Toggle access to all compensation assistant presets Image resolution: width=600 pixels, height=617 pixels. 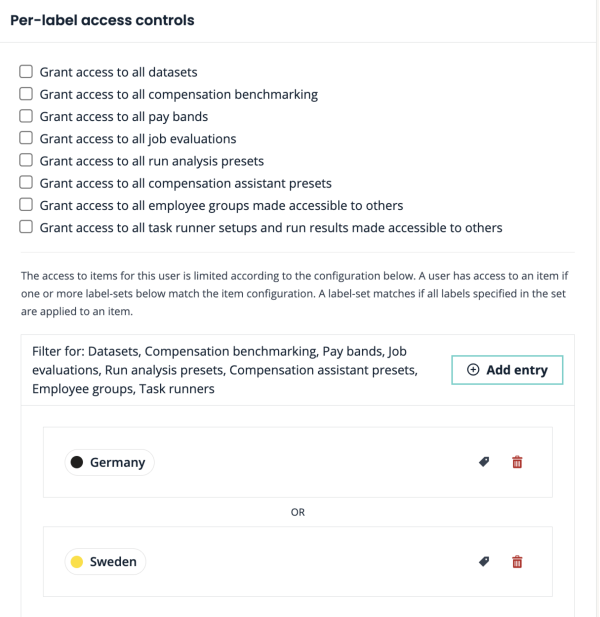pyautogui.click(x=27, y=183)
